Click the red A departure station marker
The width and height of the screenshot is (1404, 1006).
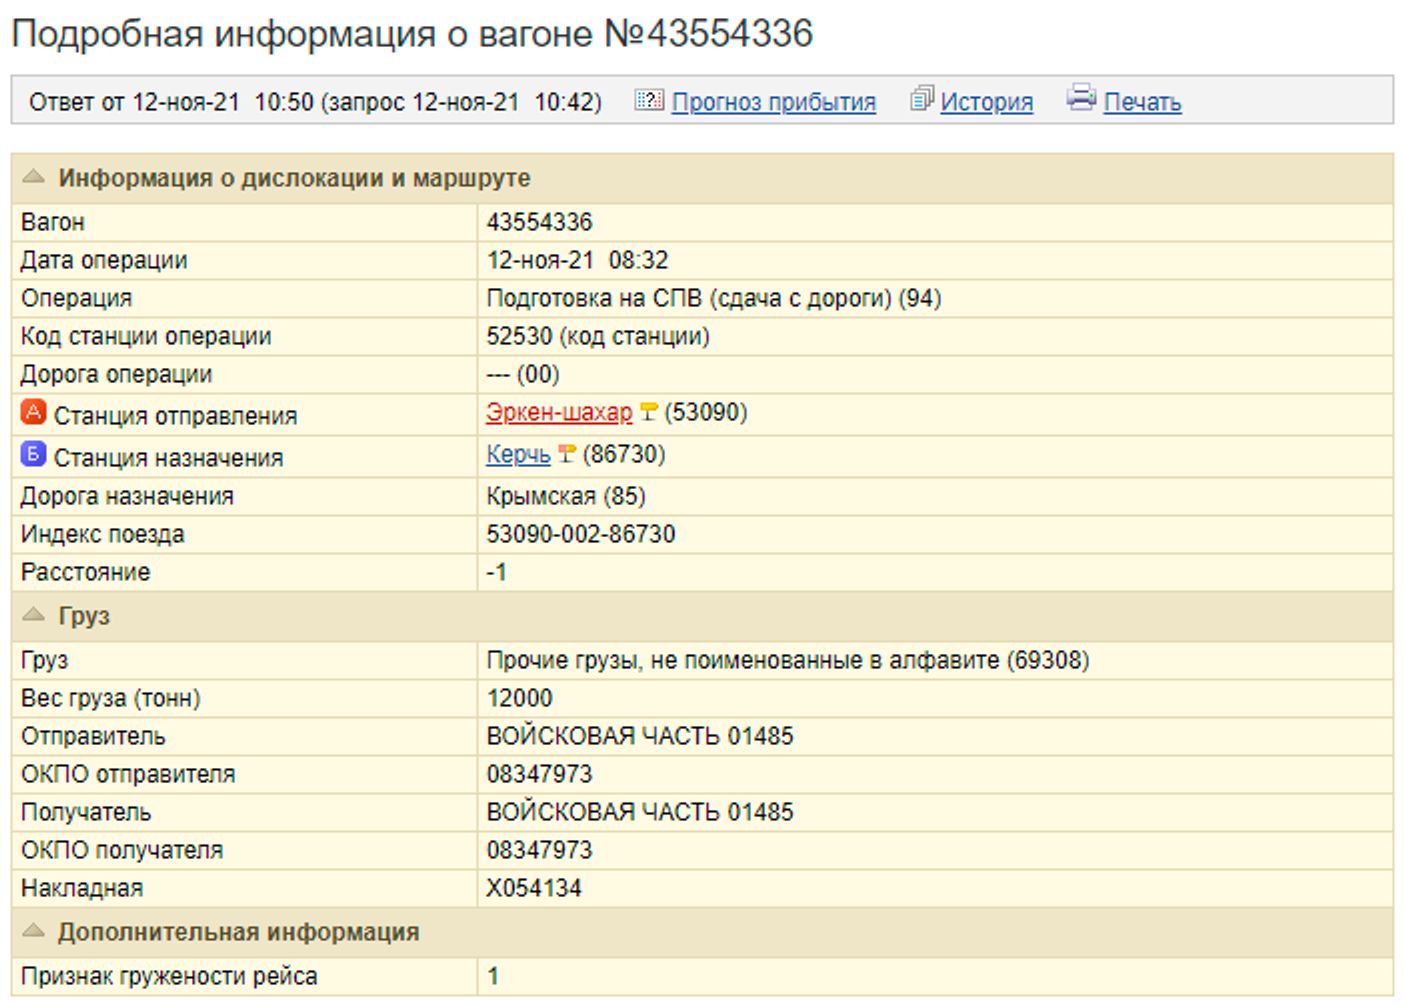33,412
